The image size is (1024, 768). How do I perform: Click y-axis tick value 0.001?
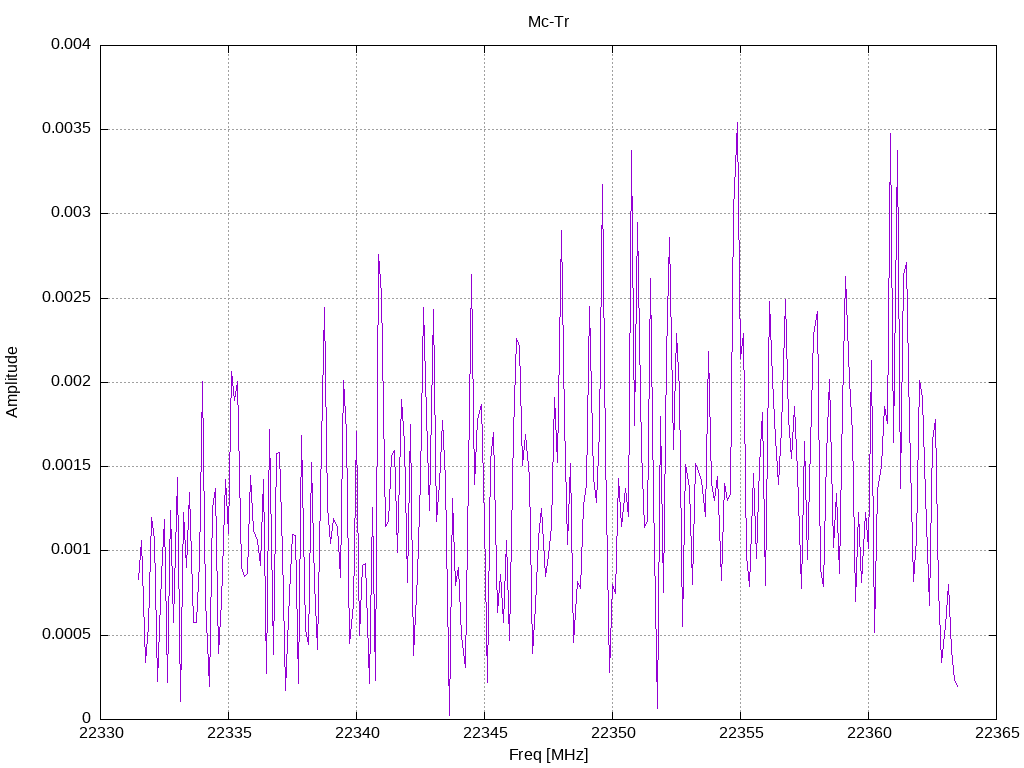[71, 550]
